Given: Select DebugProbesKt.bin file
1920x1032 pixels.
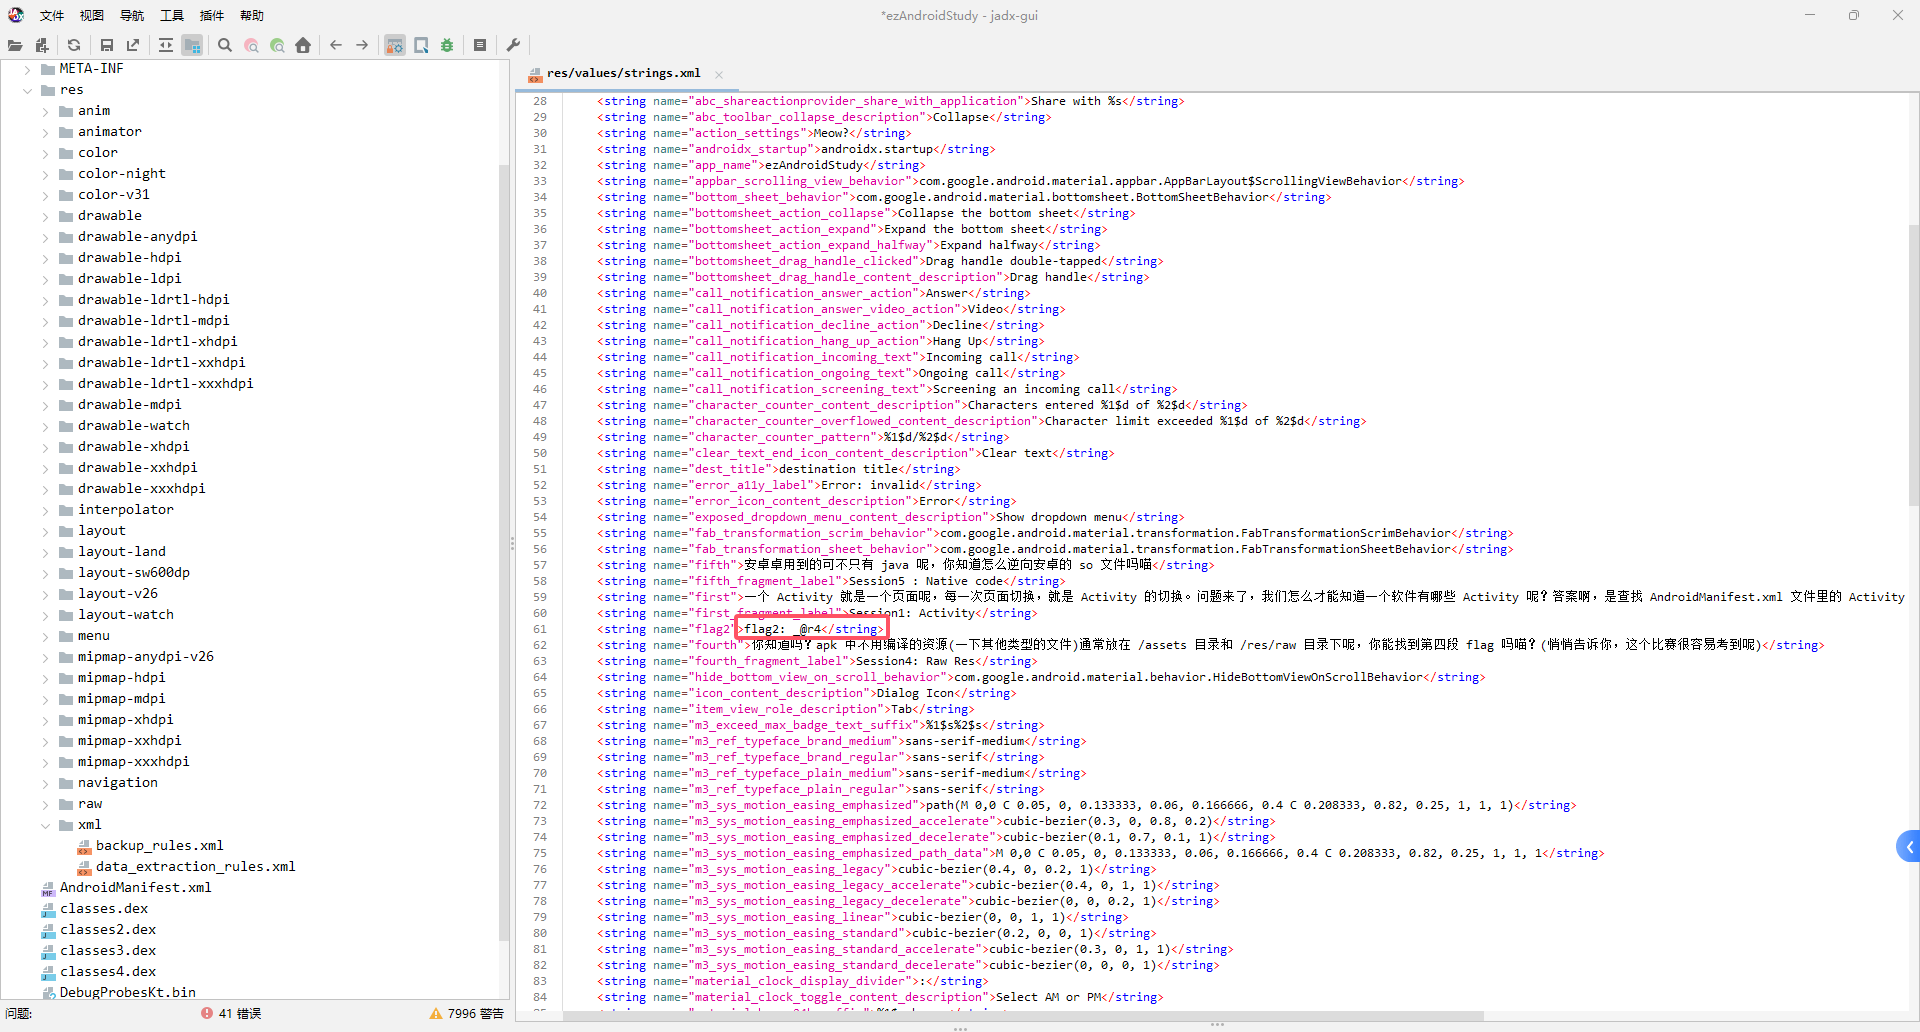Looking at the screenshot, I should coord(127,992).
